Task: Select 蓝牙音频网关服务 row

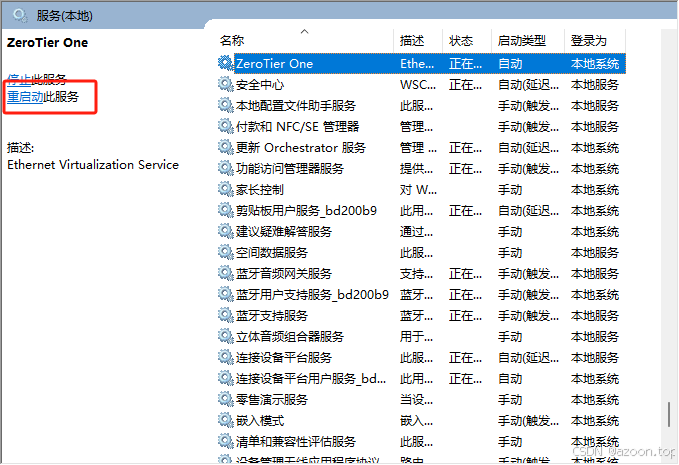Action: click(x=422, y=274)
